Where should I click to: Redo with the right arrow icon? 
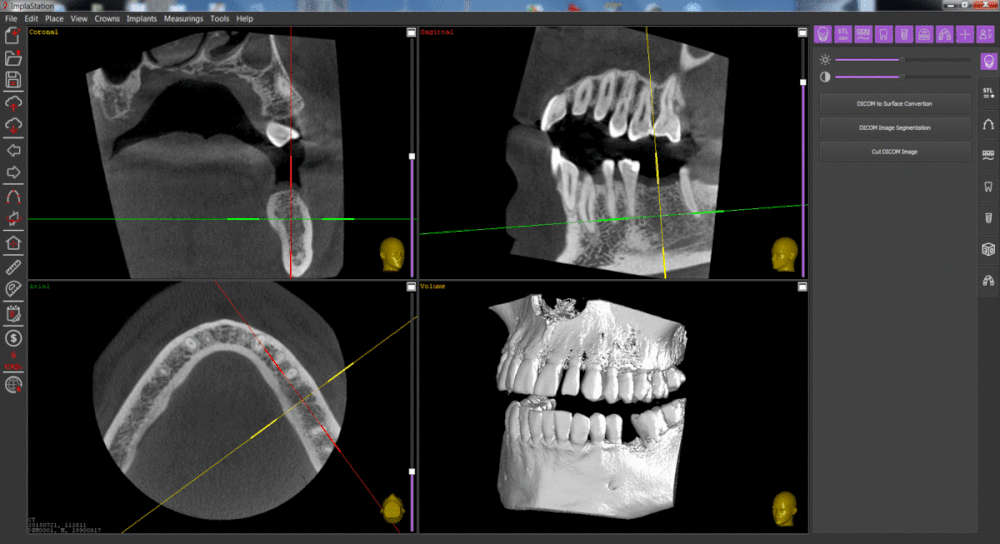tap(13, 172)
